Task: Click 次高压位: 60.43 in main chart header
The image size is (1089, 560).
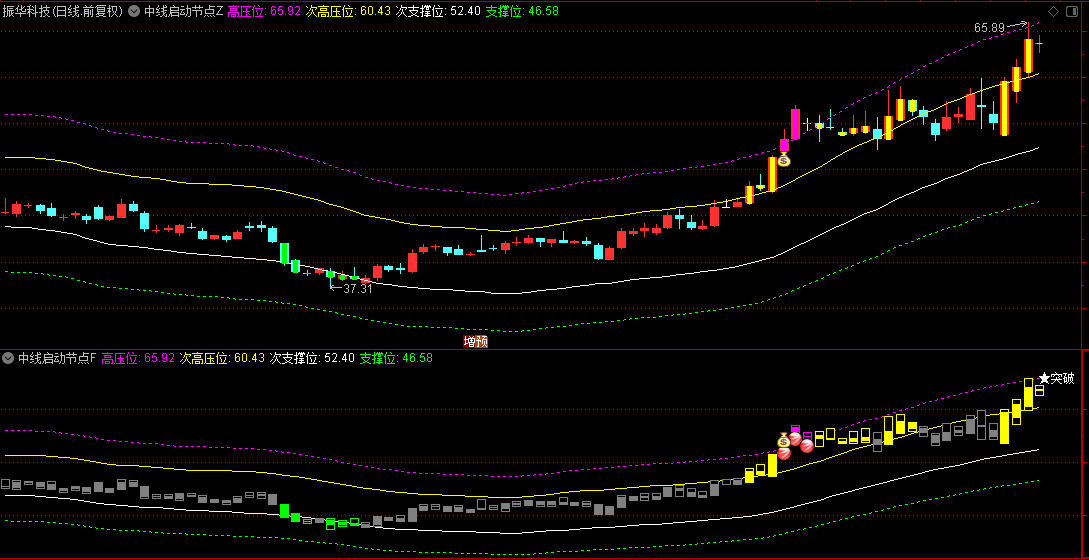Action: tap(349, 11)
